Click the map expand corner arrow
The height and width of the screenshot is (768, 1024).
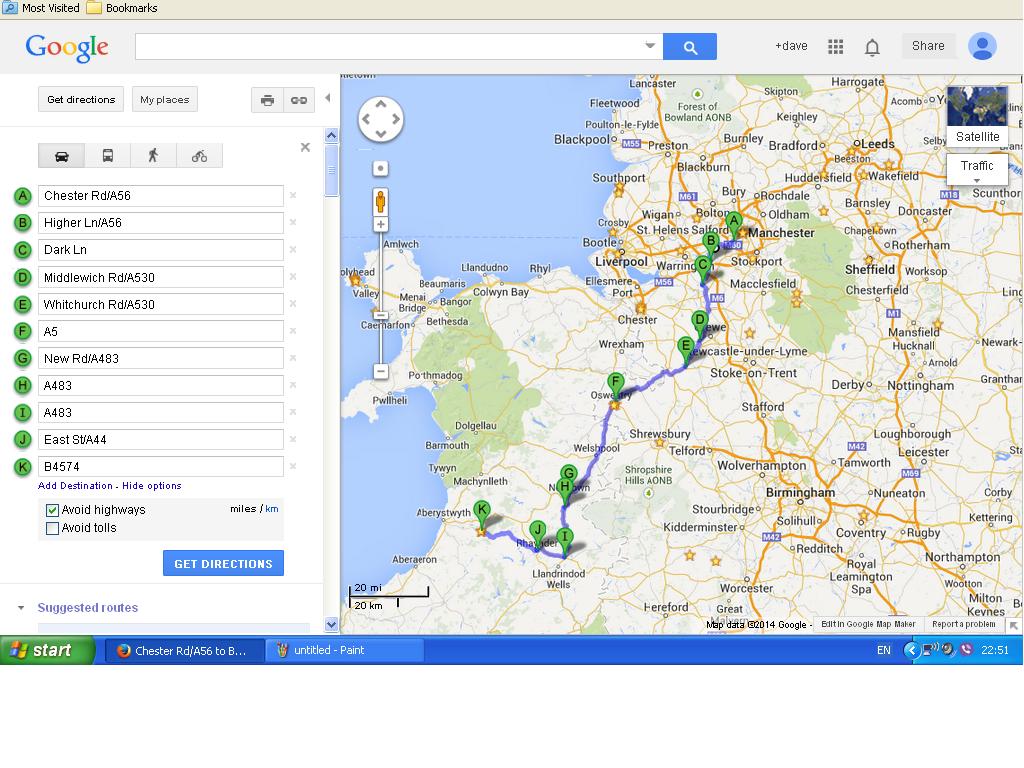[1014, 626]
